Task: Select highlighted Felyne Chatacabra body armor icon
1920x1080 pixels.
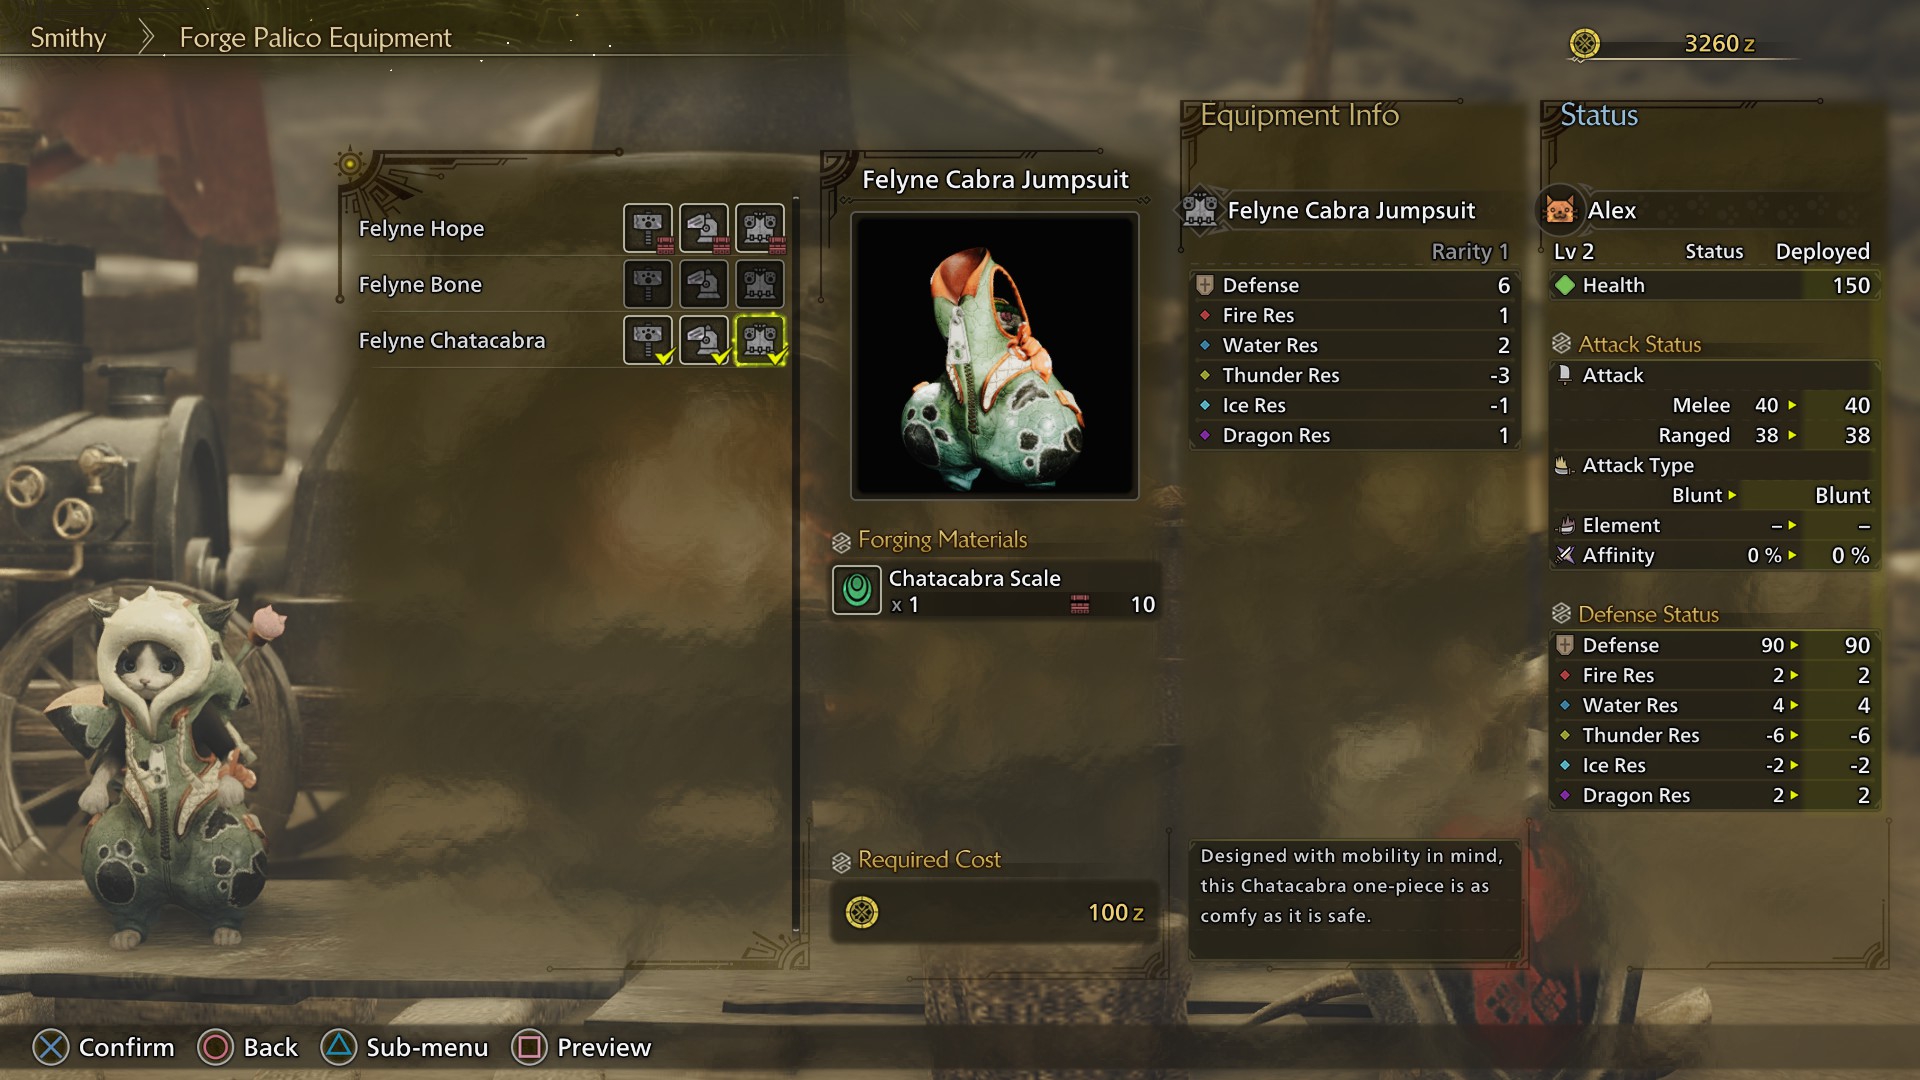Action: (760, 340)
